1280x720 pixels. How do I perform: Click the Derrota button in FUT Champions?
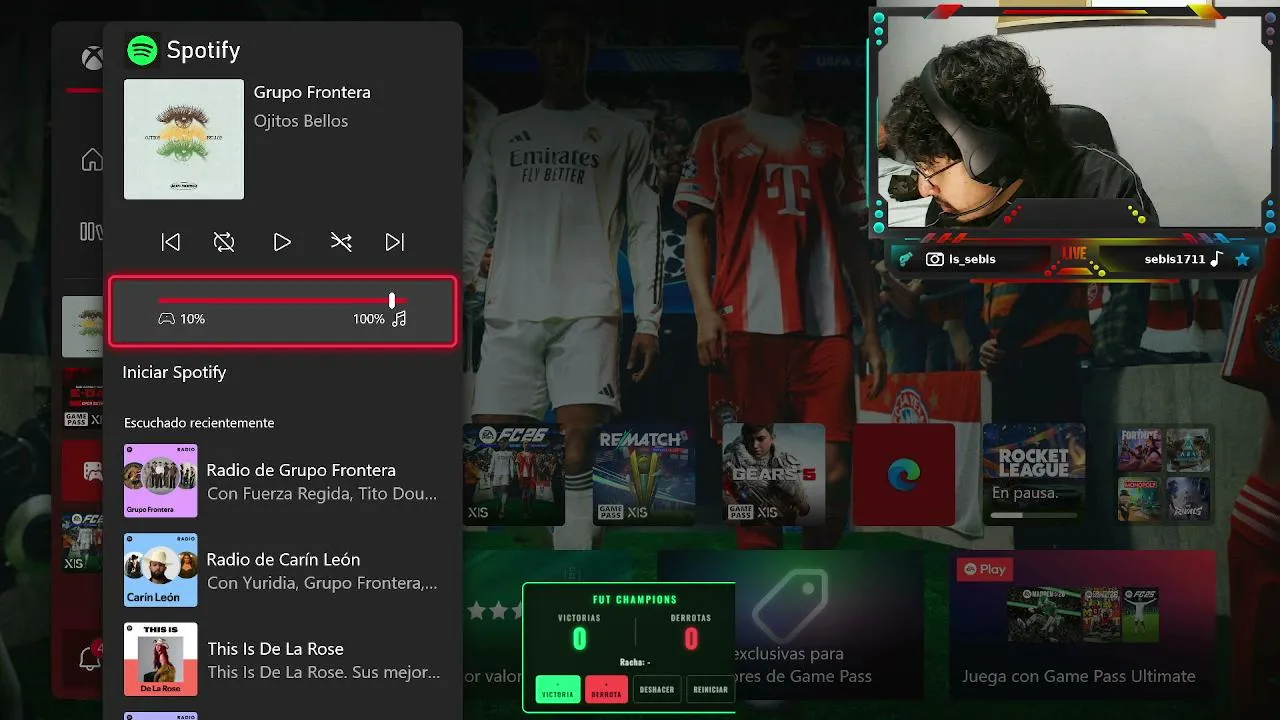click(606, 690)
